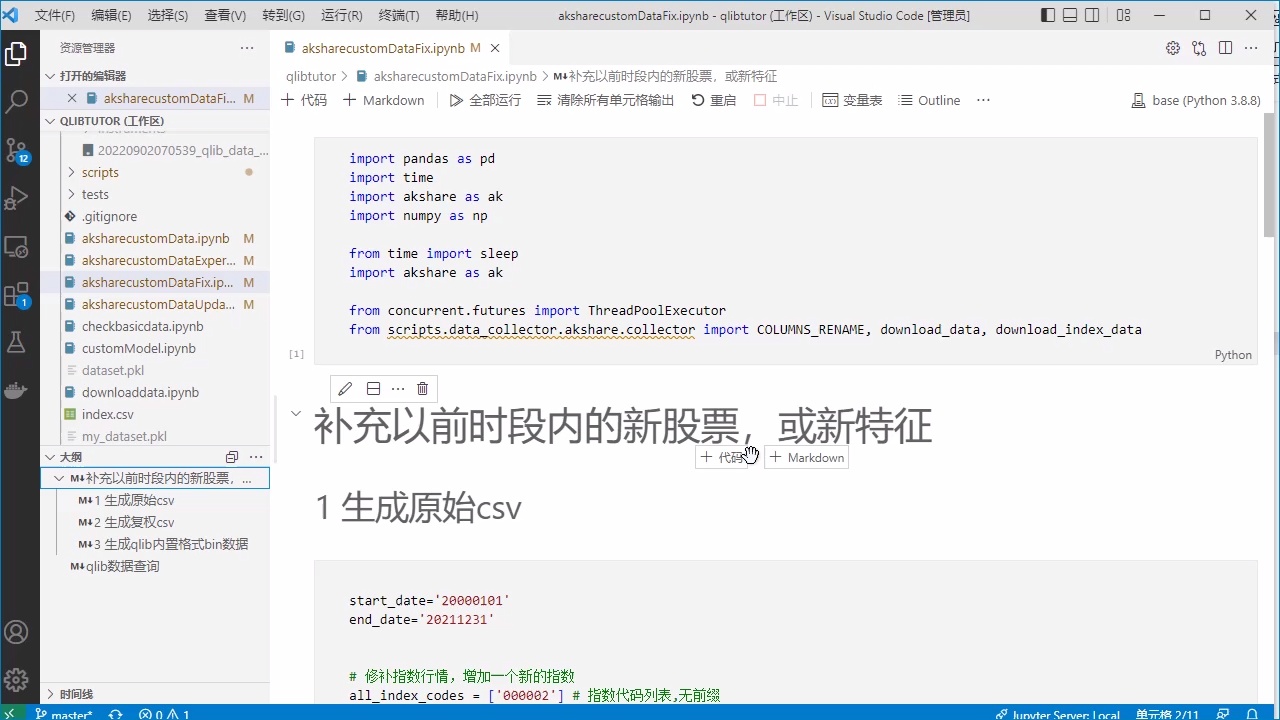
Task: Open the Search view in activity bar
Action: click(x=16, y=102)
